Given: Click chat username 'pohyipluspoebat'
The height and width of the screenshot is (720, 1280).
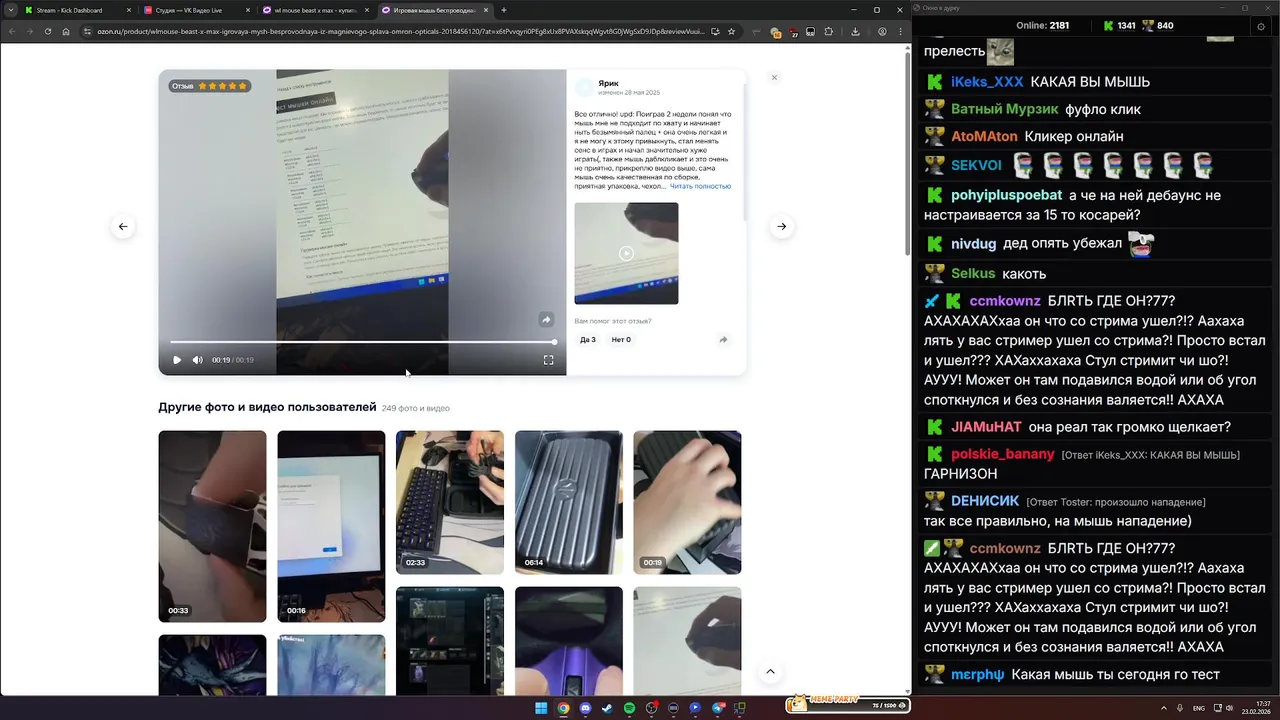Looking at the screenshot, I should coord(1006,195).
